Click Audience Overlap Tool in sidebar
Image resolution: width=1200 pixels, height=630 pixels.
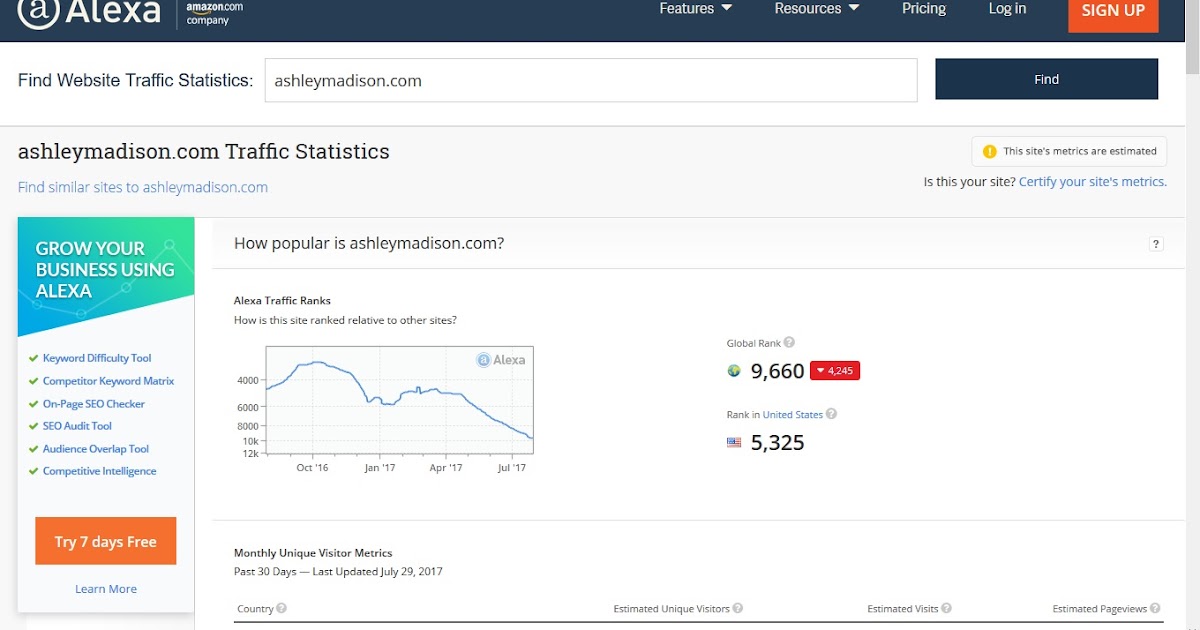click(96, 449)
